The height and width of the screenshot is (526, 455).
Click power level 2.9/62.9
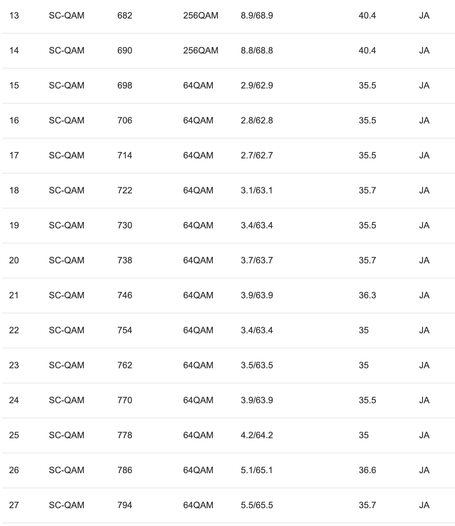coord(257,86)
